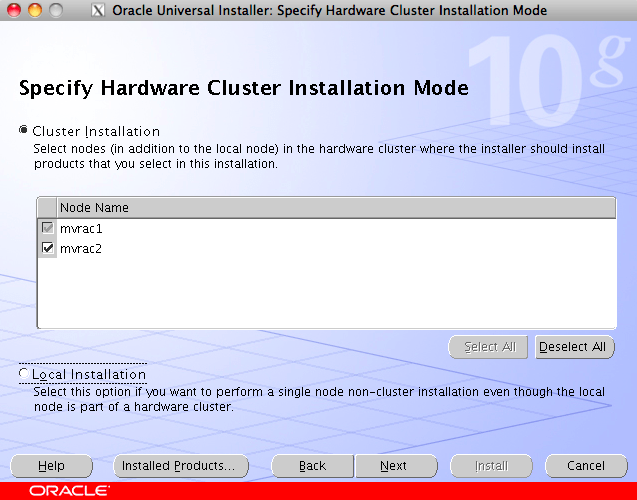Viewport: 637px width, 500px height.
Task: Open the Installed Products dialog
Action: (178, 466)
